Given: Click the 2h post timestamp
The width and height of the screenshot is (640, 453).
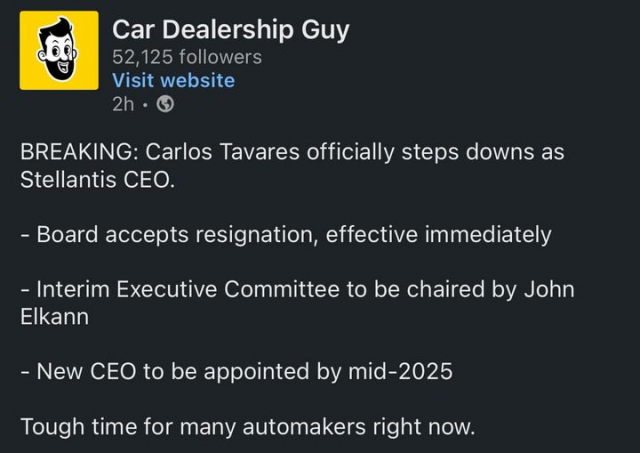Looking at the screenshot, I should click(x=122, y=103).
